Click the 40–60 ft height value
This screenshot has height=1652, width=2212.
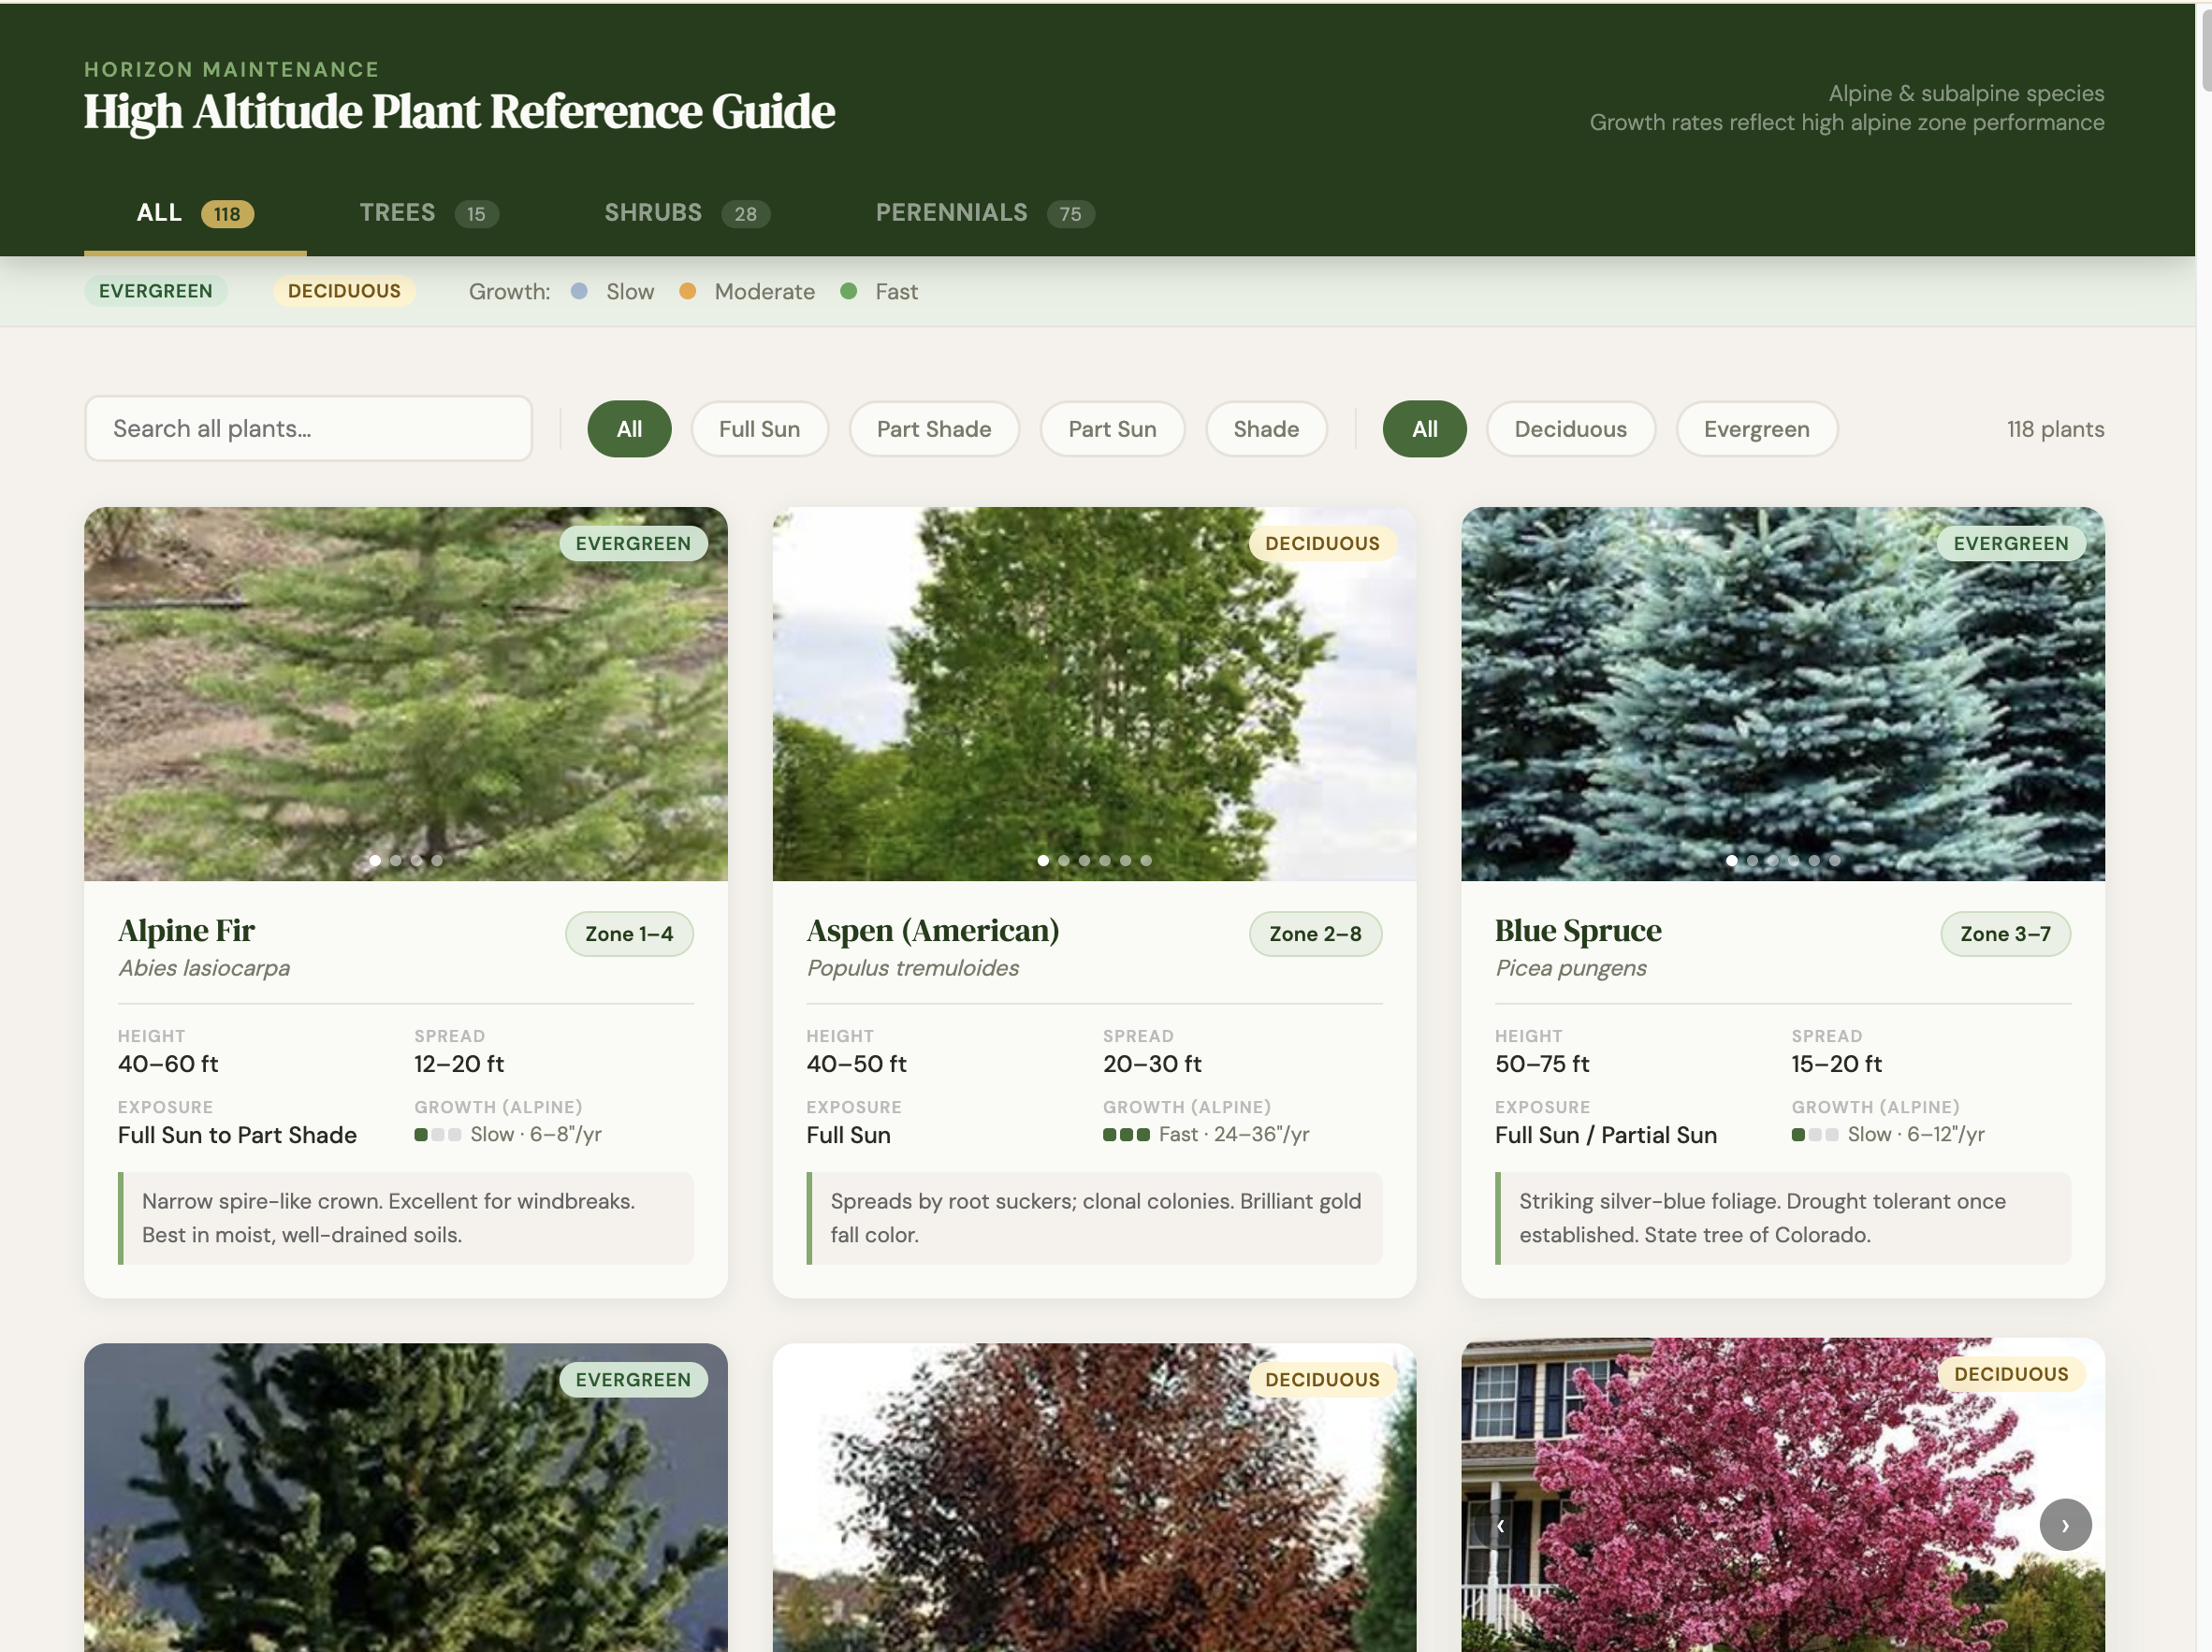click(x=168, y=1064)
